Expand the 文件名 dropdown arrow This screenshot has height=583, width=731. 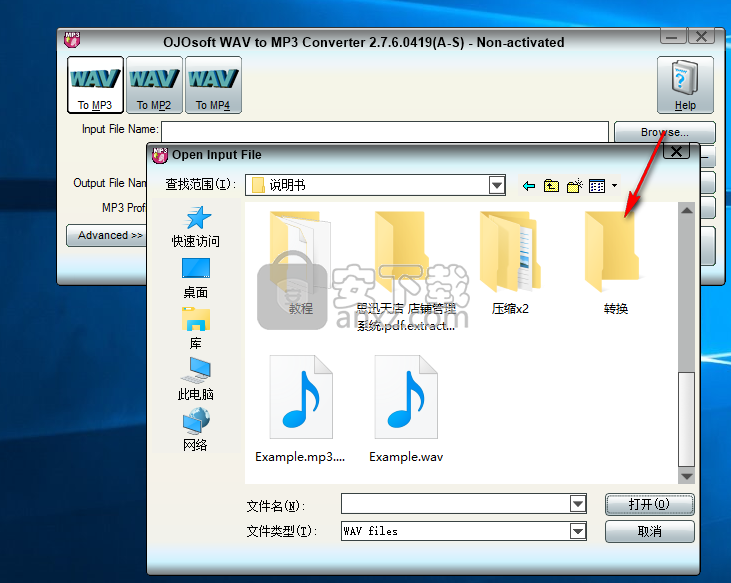point(578,504)
